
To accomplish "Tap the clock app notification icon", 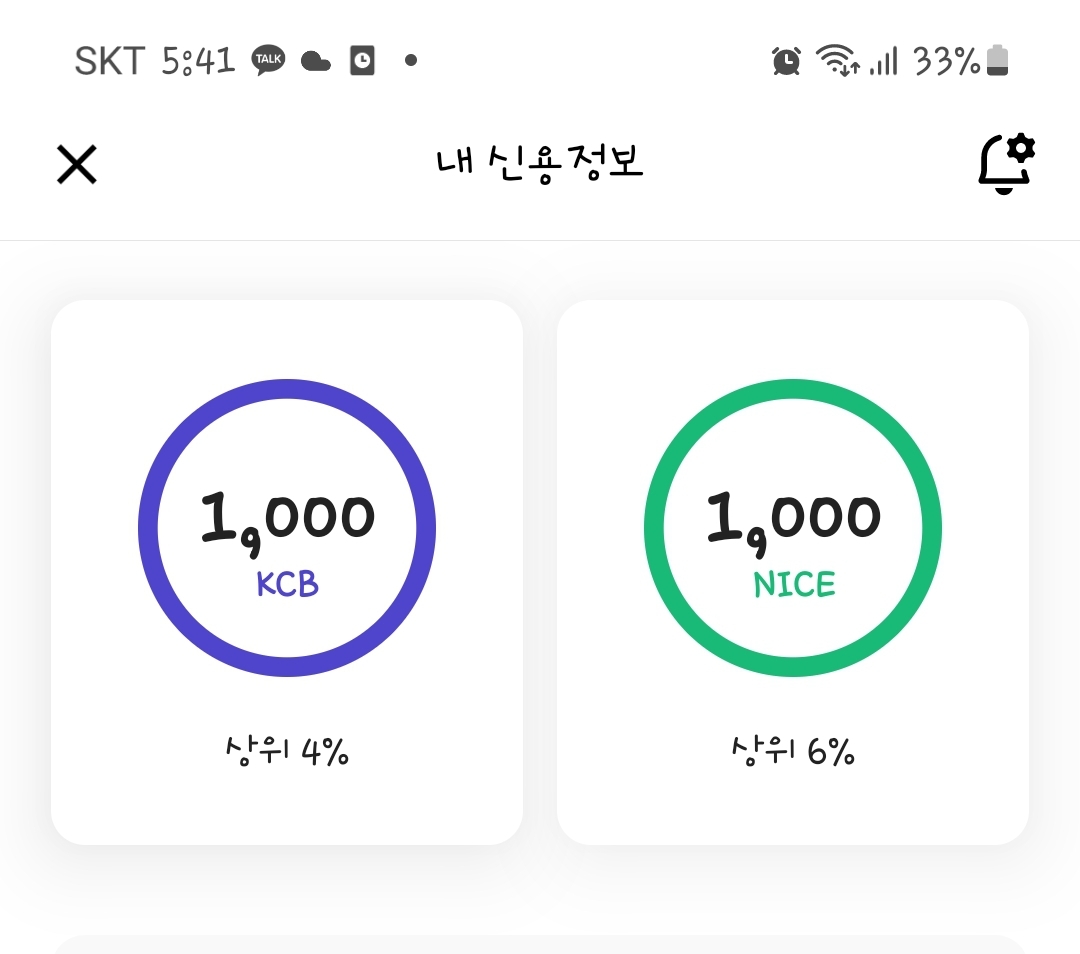I will (x=362, y=61).
